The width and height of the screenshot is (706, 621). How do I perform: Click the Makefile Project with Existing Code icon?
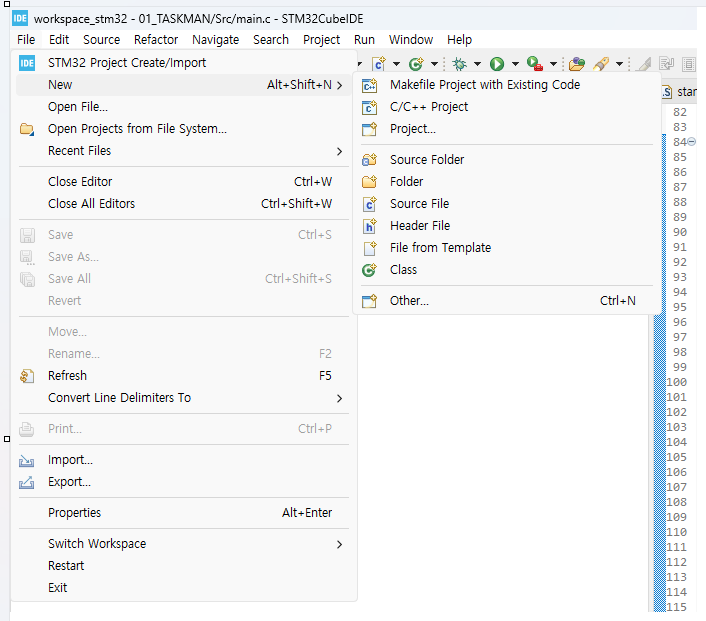[370, 85]
